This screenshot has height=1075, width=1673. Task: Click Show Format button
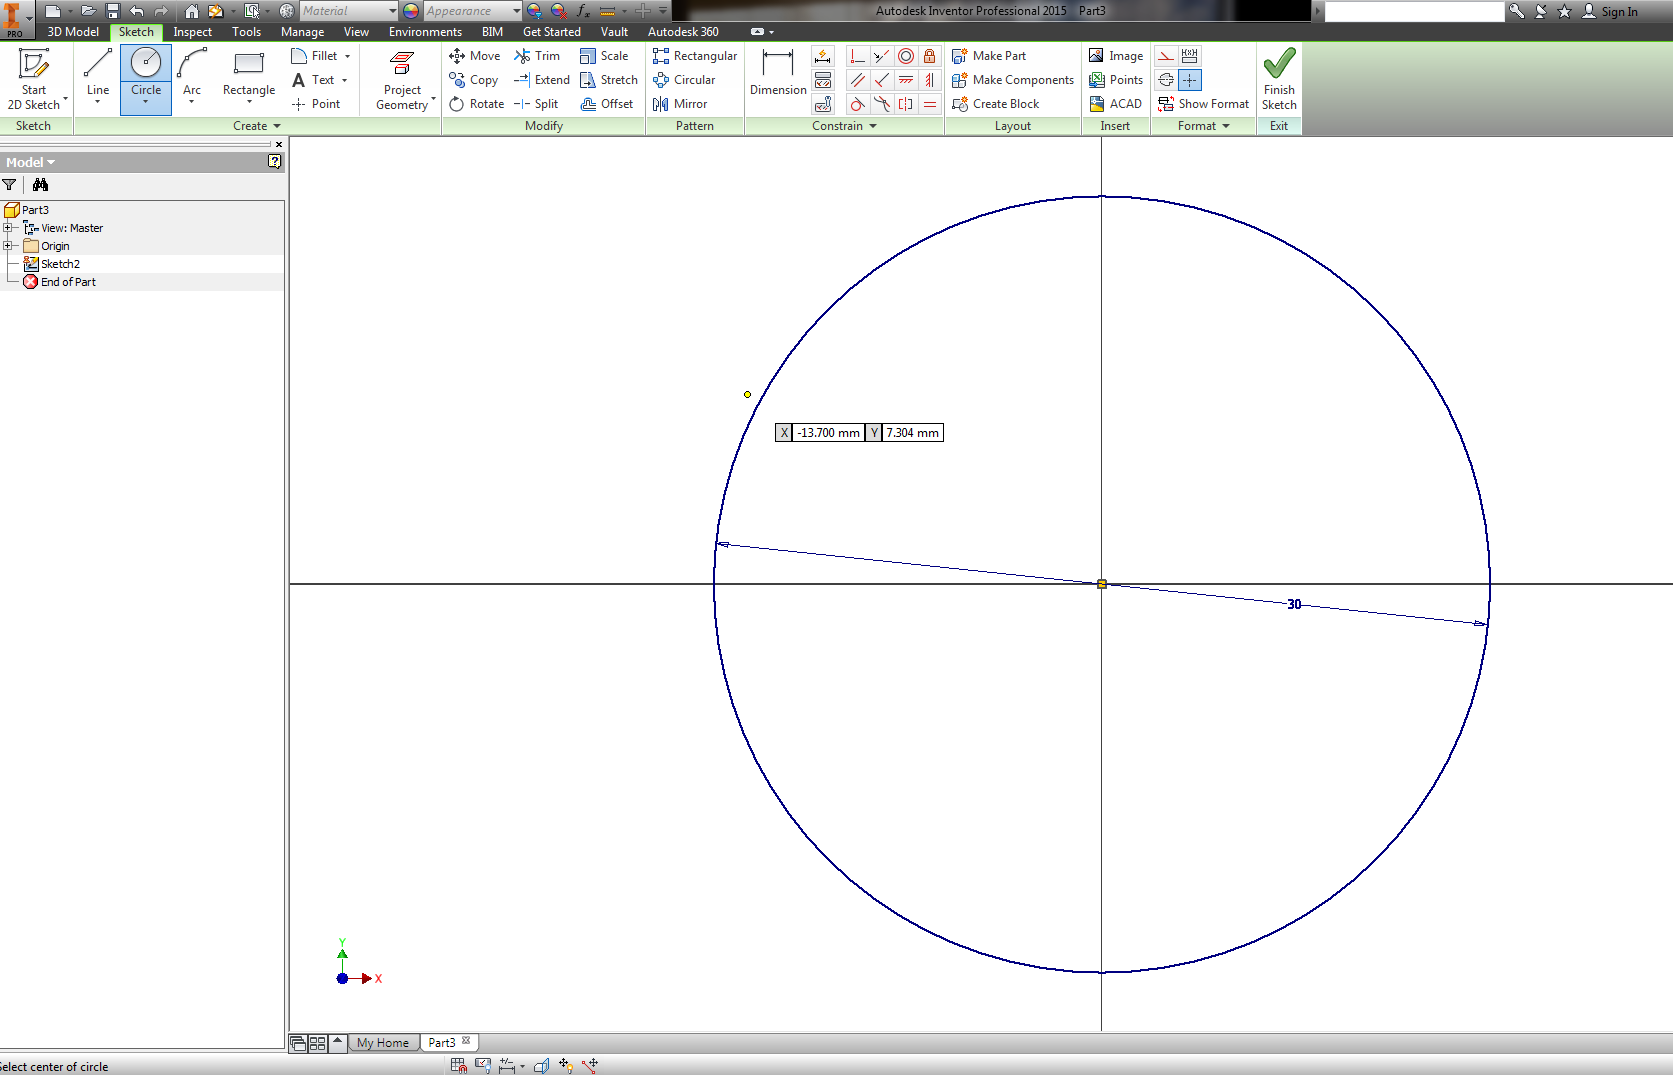1203,104
